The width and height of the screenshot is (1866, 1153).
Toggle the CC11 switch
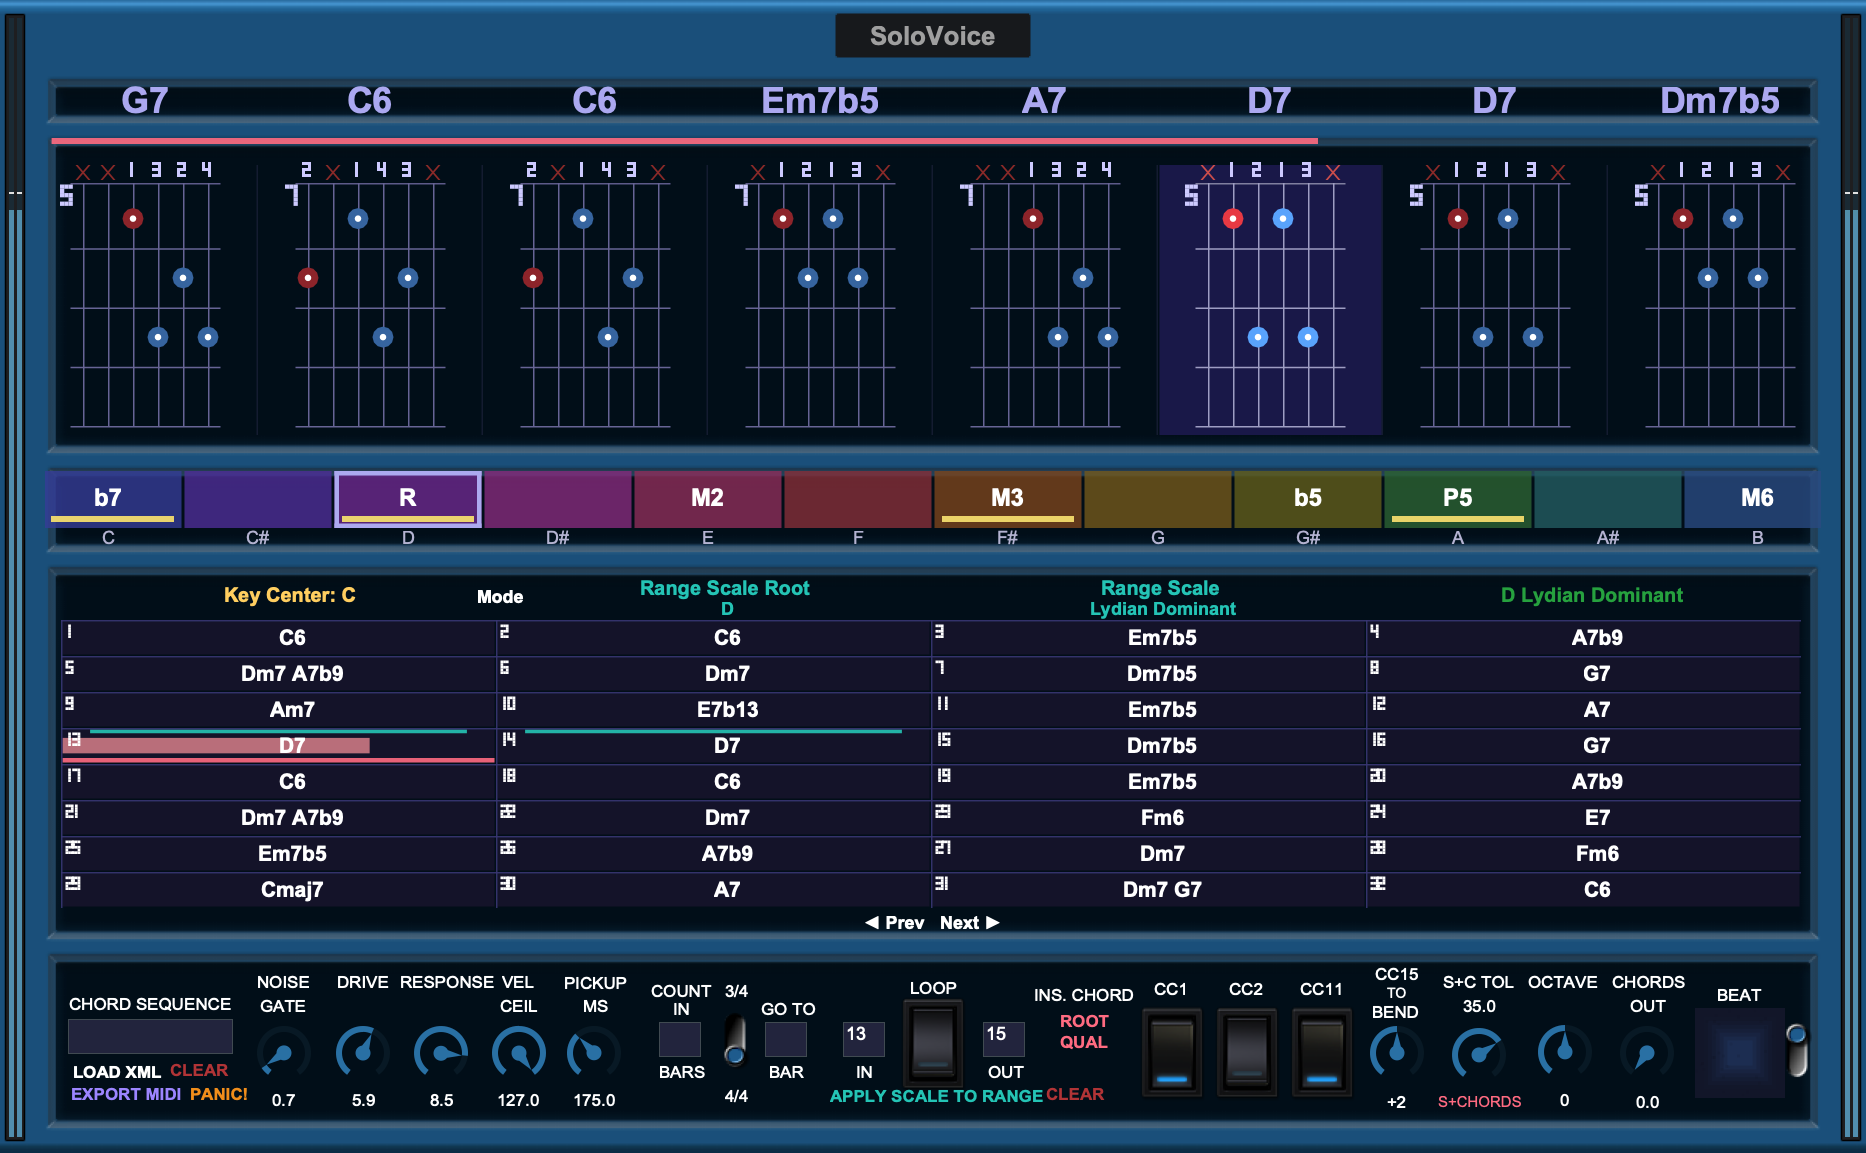1322,1053
